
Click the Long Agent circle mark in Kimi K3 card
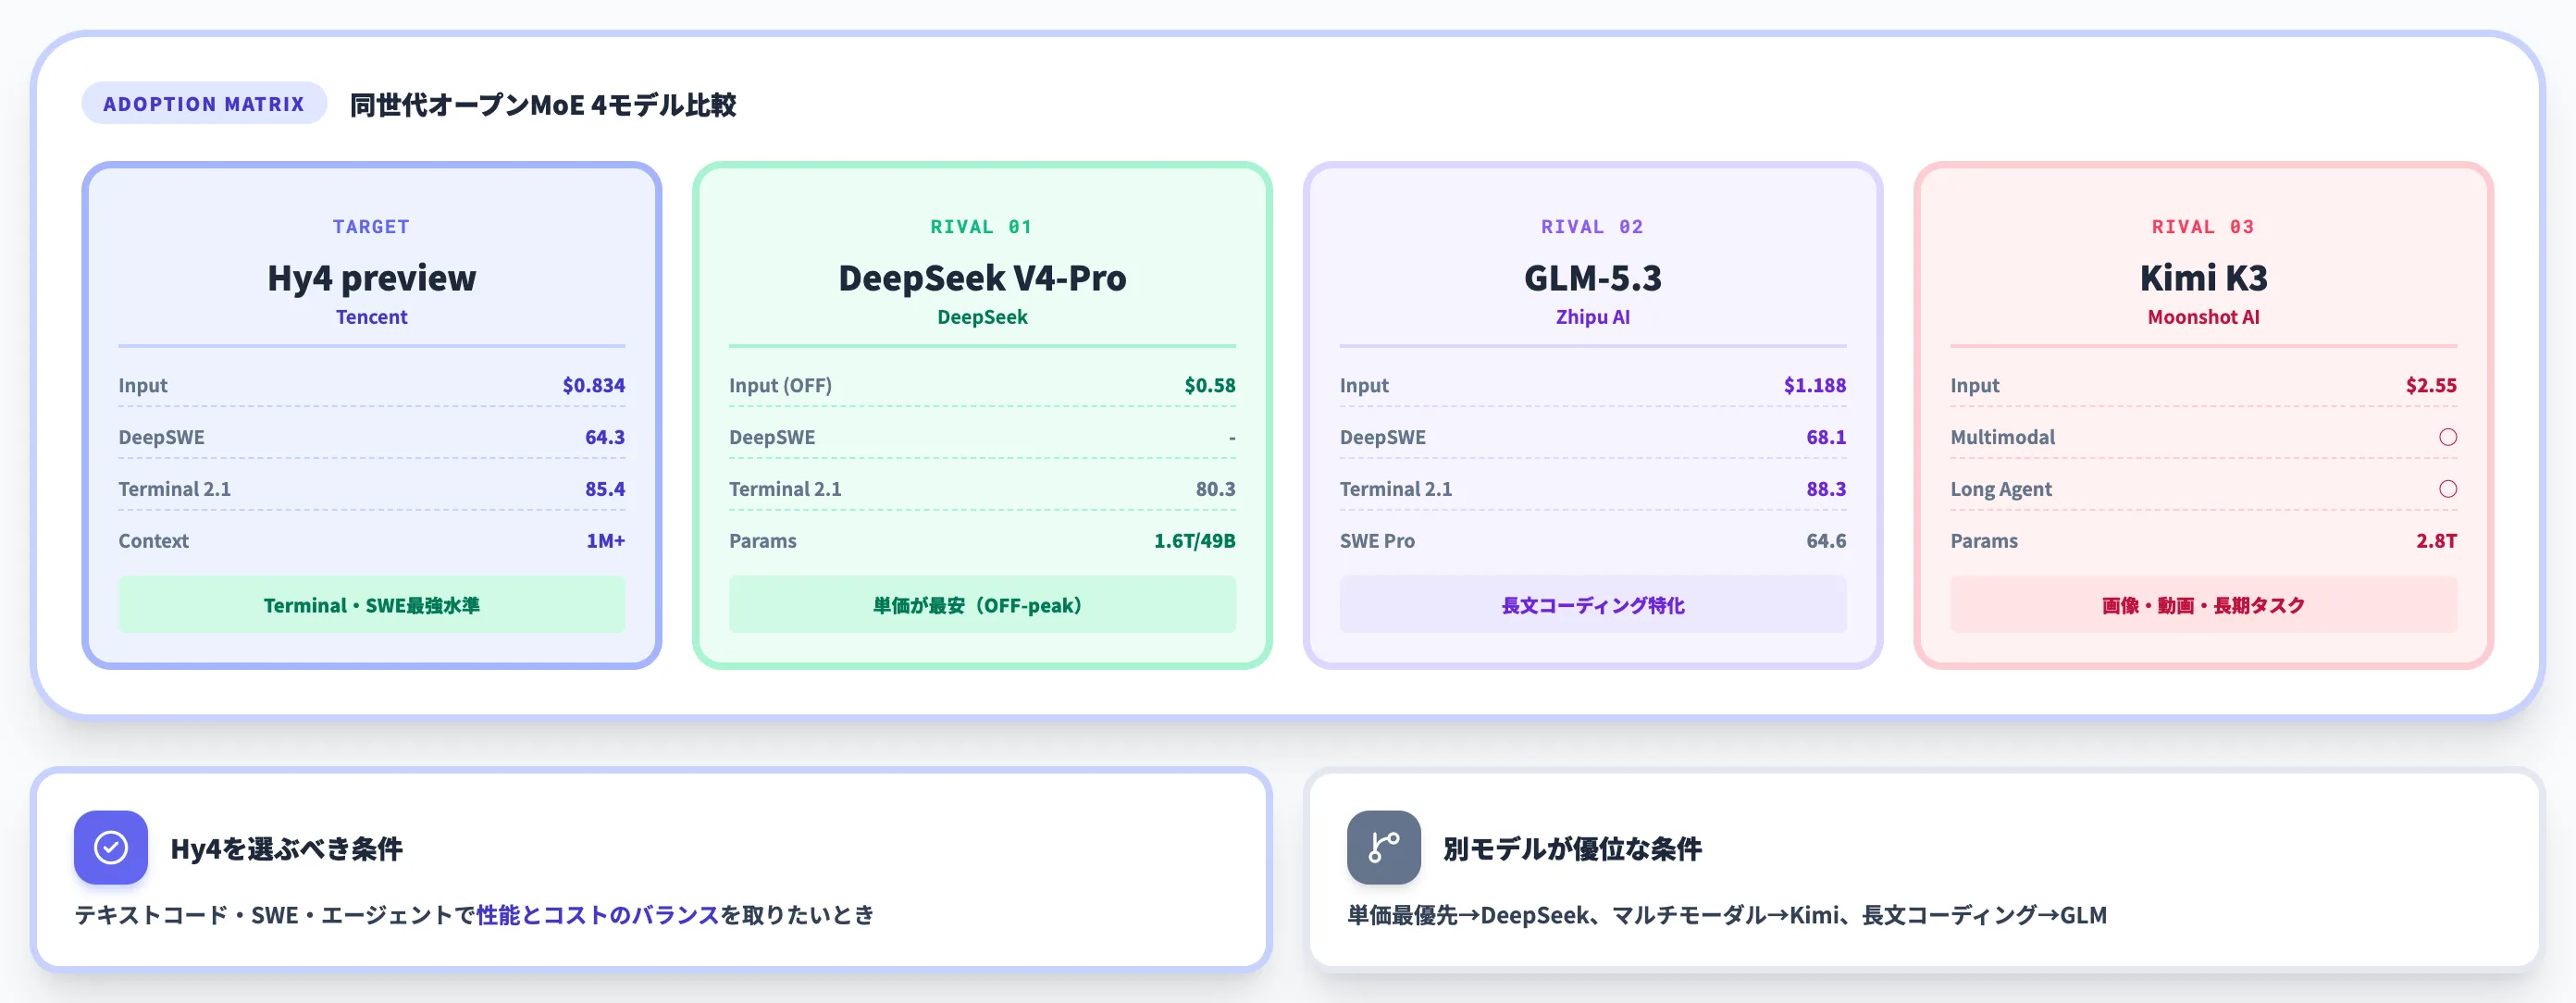(x=2447, y=489)
